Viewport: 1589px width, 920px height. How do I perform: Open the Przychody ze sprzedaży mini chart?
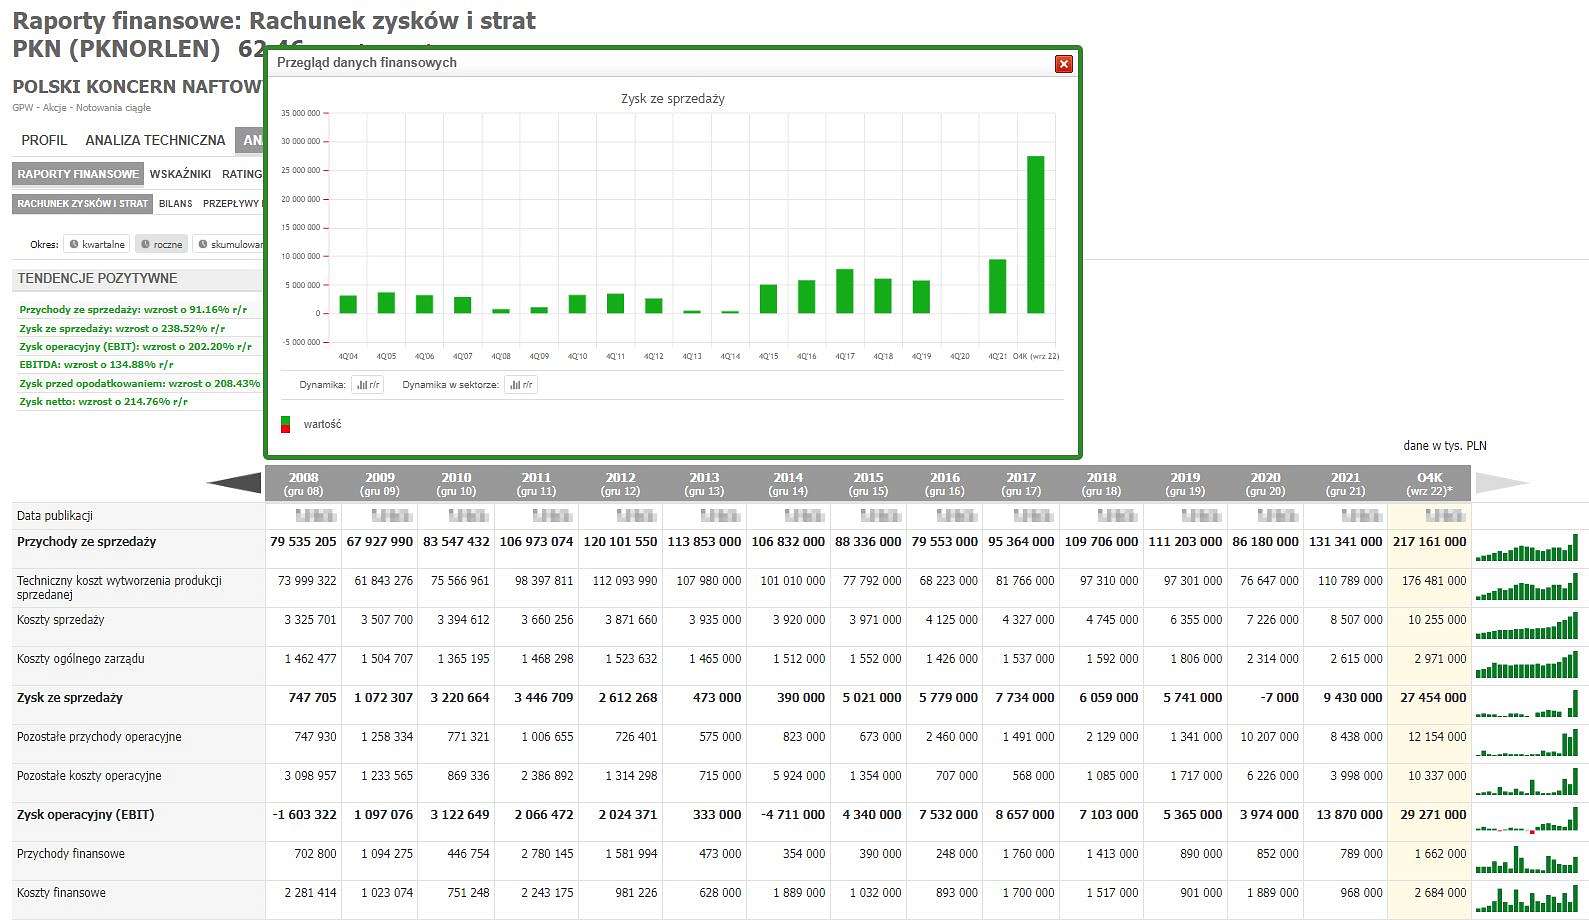point(1527,548)
